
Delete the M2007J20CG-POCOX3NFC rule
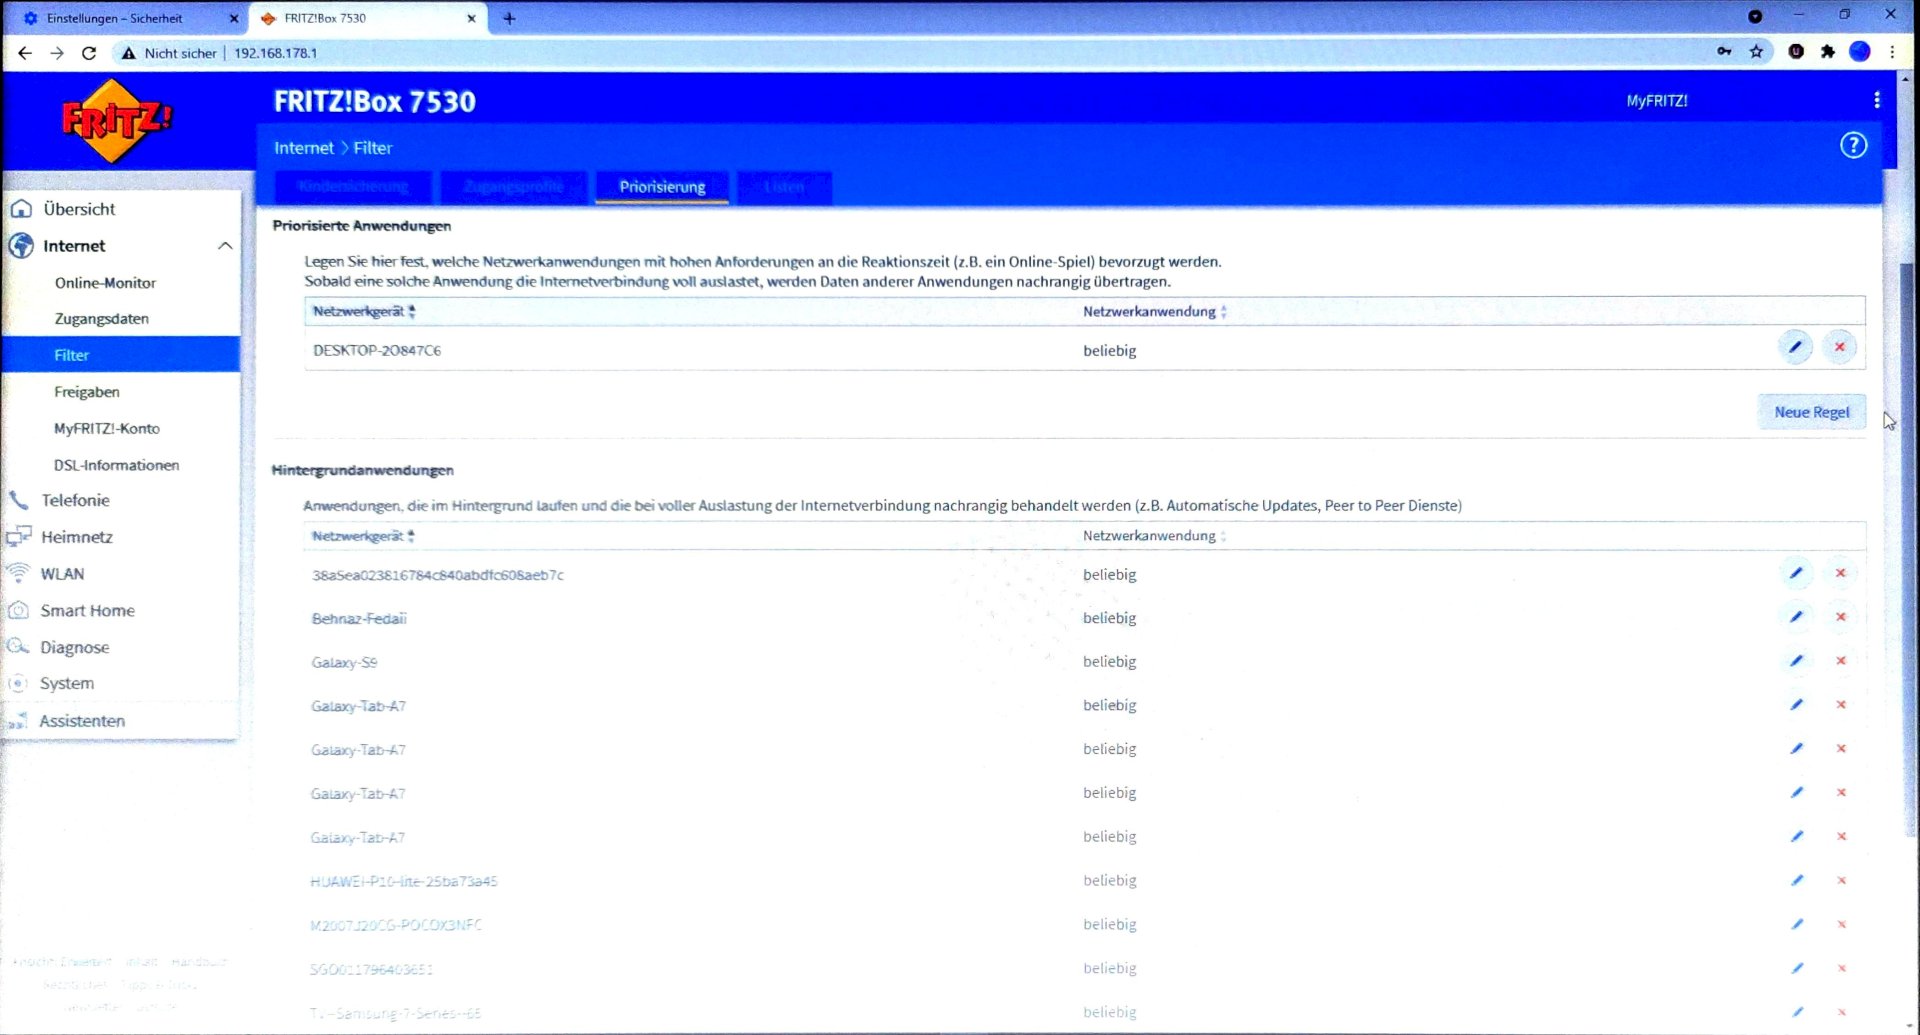tap(1840, 925)
